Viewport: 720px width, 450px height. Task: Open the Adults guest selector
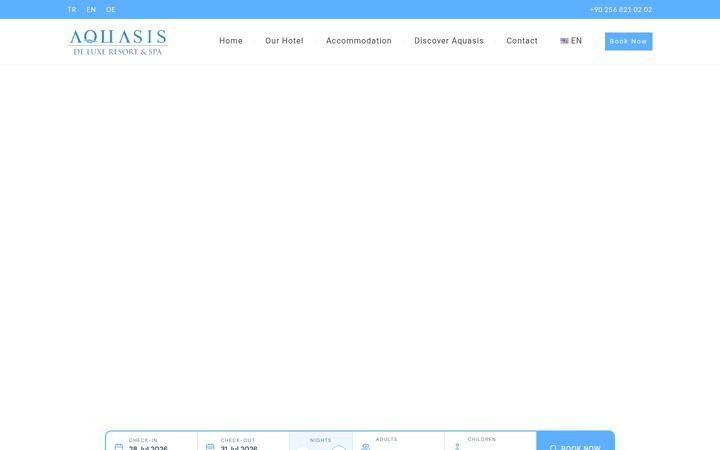coord(399,443)
